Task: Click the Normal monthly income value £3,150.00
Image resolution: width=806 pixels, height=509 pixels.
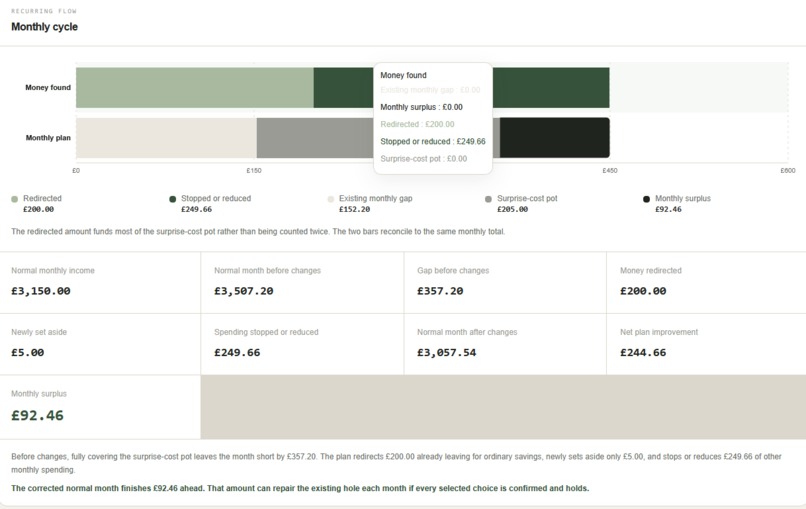Action: click(x=41, y=291)
